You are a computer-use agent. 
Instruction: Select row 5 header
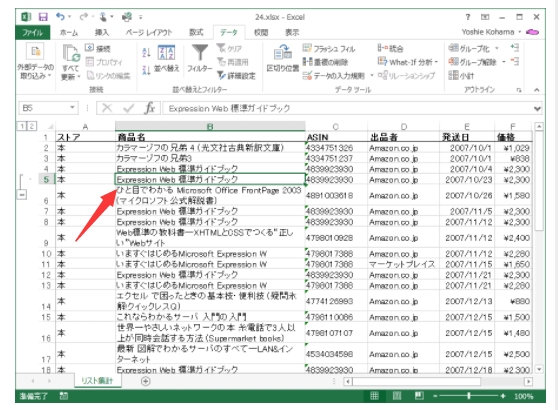tap(46, 179)
